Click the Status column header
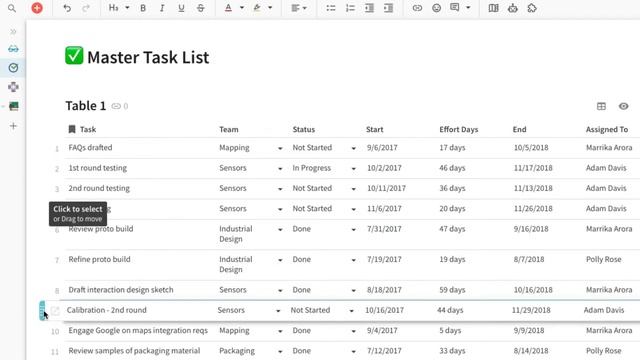The image size is (640, 360). (304, 129)
